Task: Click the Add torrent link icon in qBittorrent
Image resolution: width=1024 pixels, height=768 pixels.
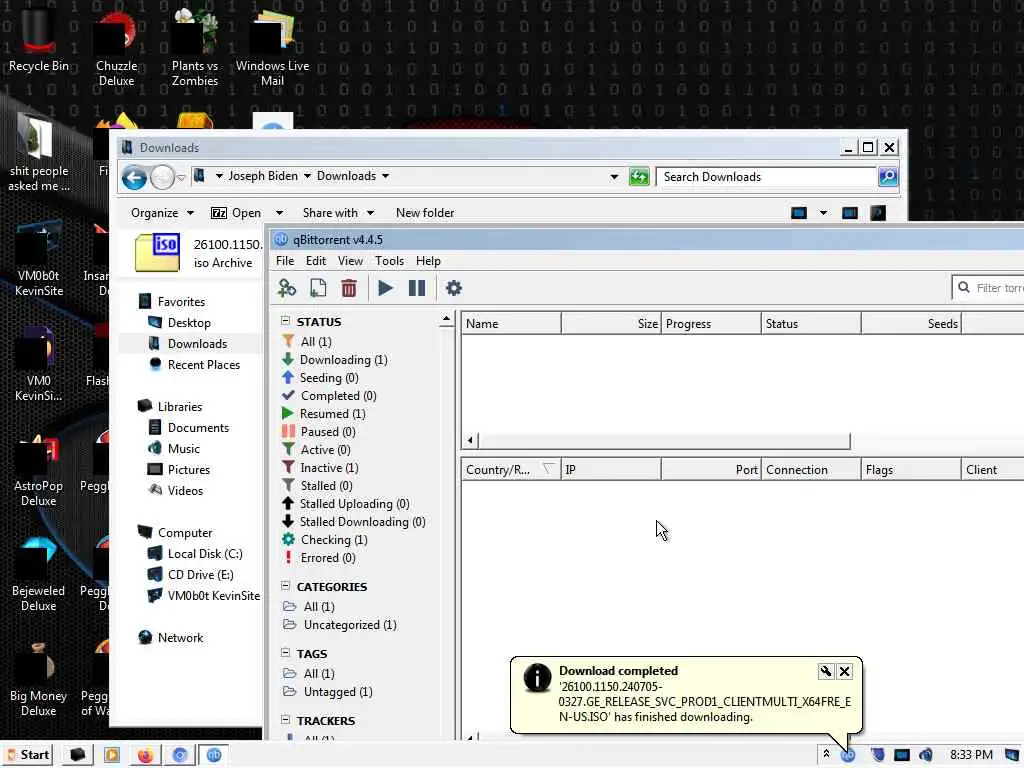Action: pos(287,288)
